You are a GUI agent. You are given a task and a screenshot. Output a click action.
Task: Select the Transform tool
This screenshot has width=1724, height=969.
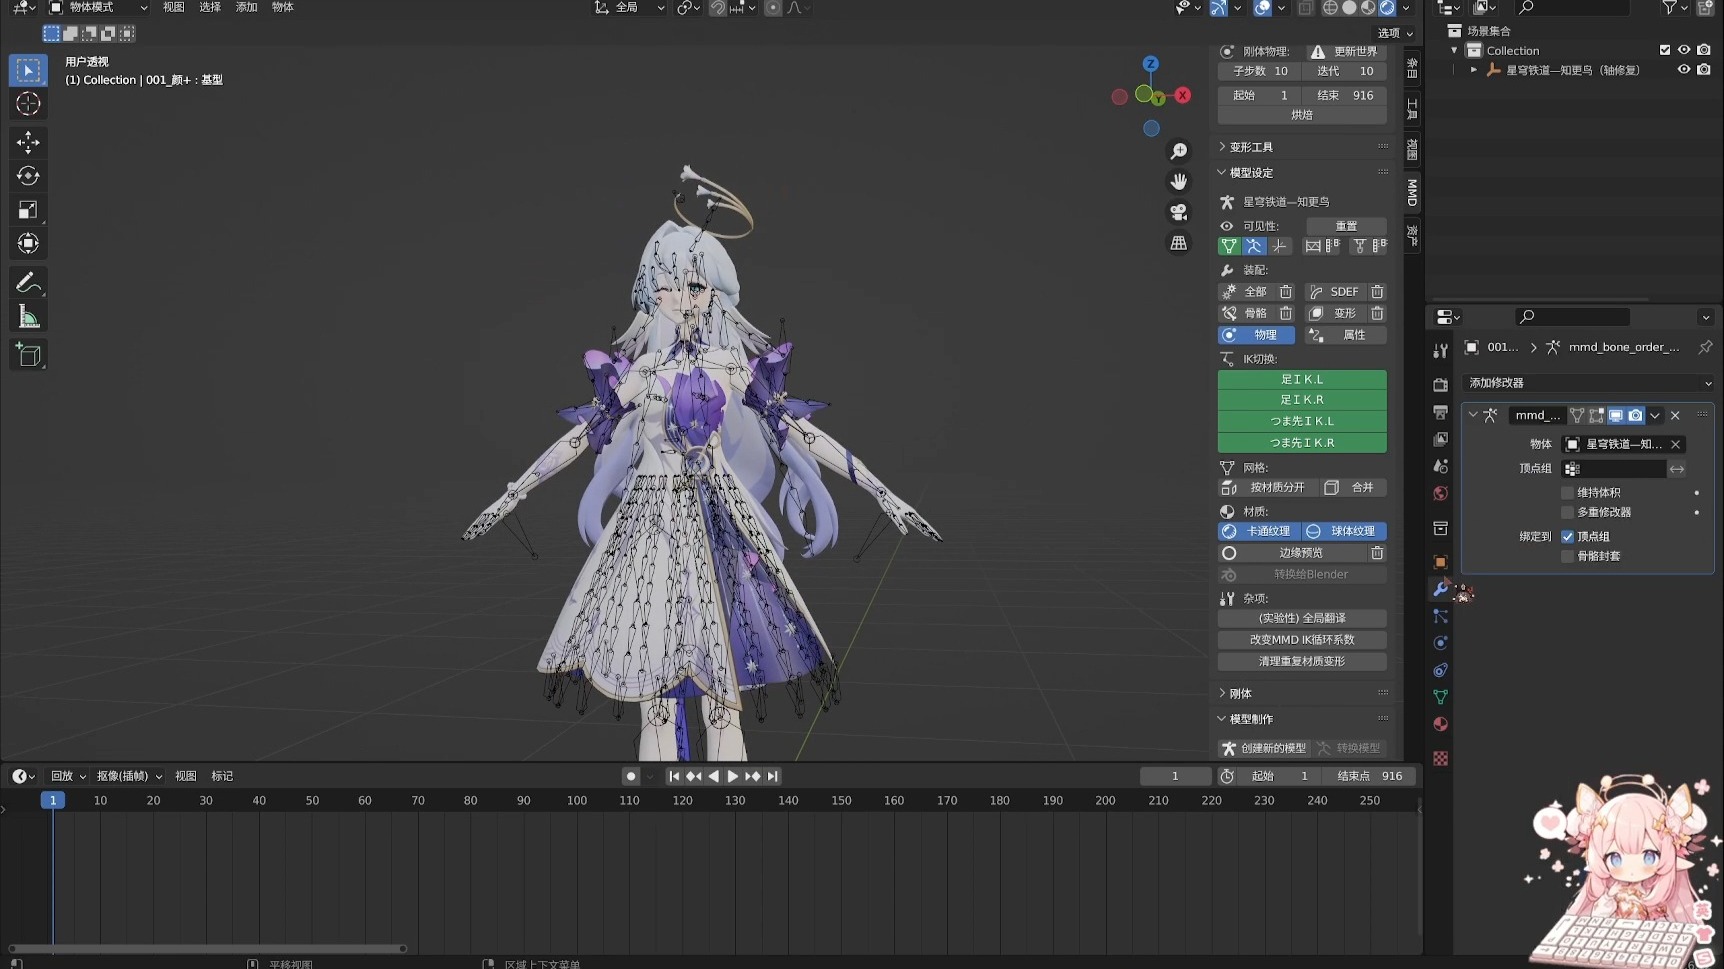click(x=28, y=244)
